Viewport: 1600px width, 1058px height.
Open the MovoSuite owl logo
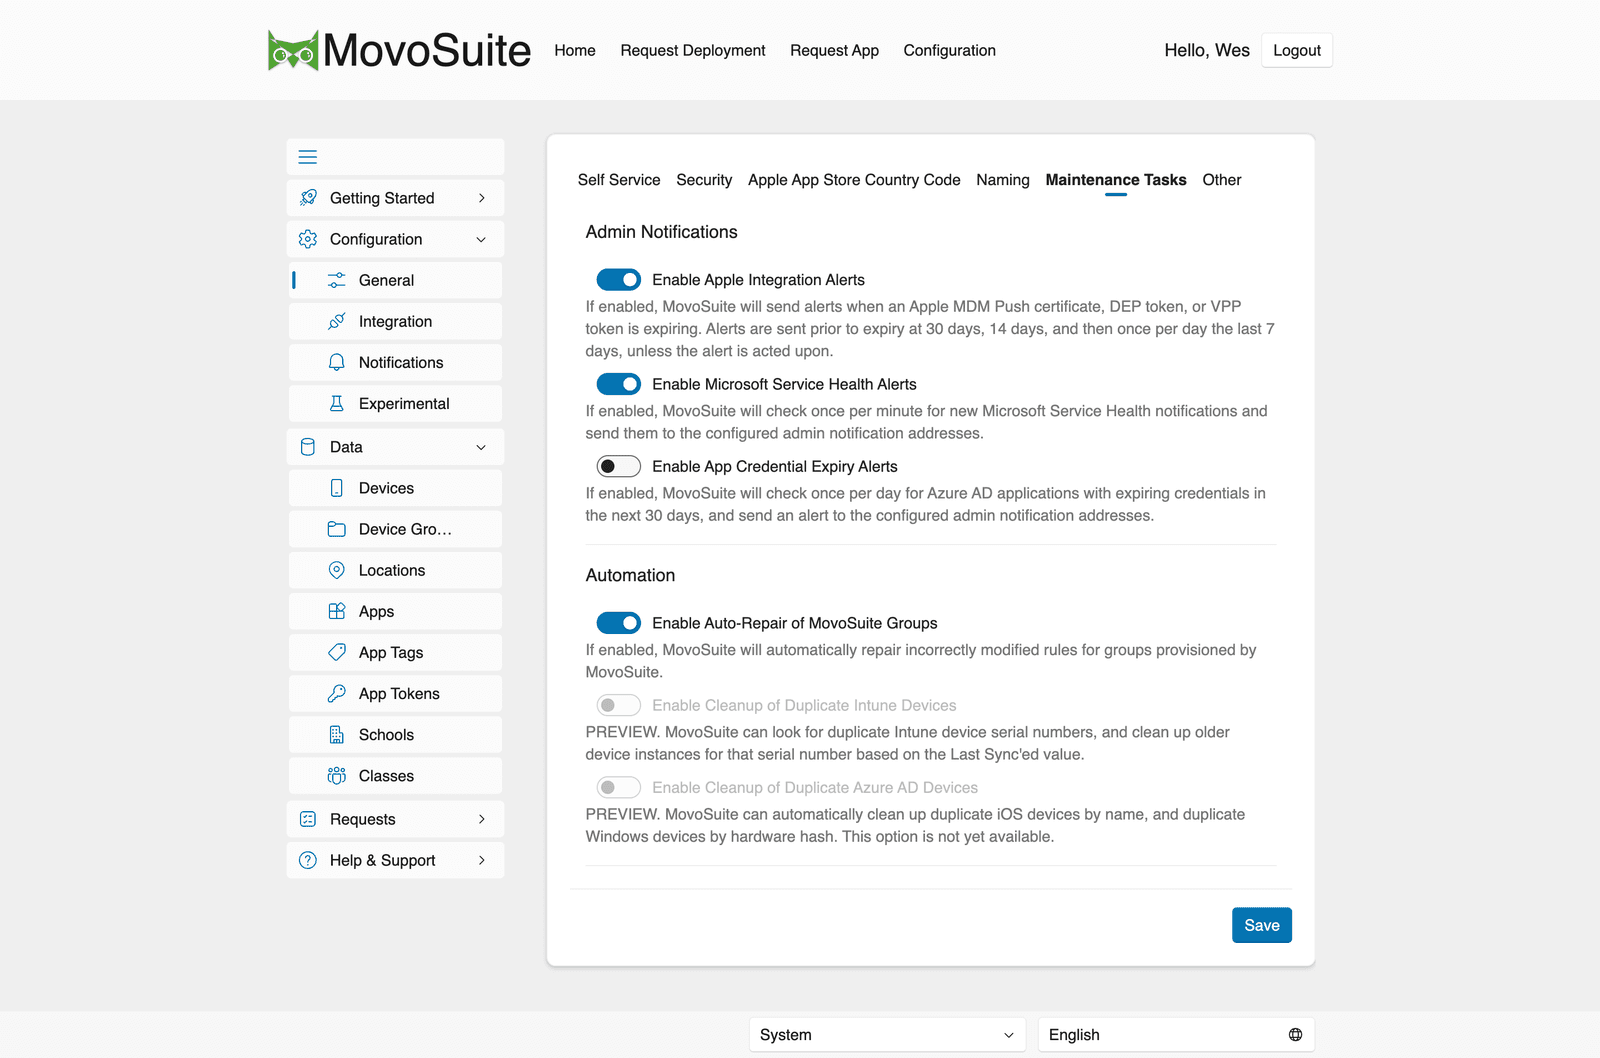293,50
